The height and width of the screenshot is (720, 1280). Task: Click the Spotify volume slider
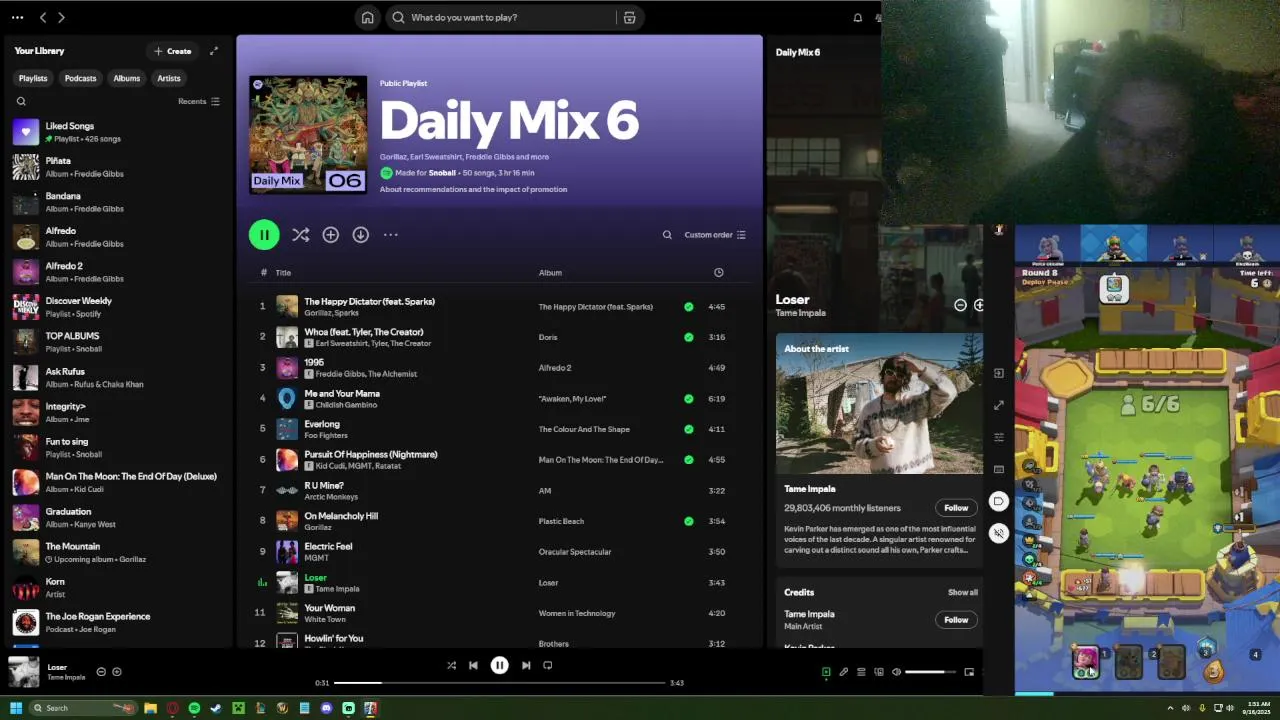pos(931,672)
